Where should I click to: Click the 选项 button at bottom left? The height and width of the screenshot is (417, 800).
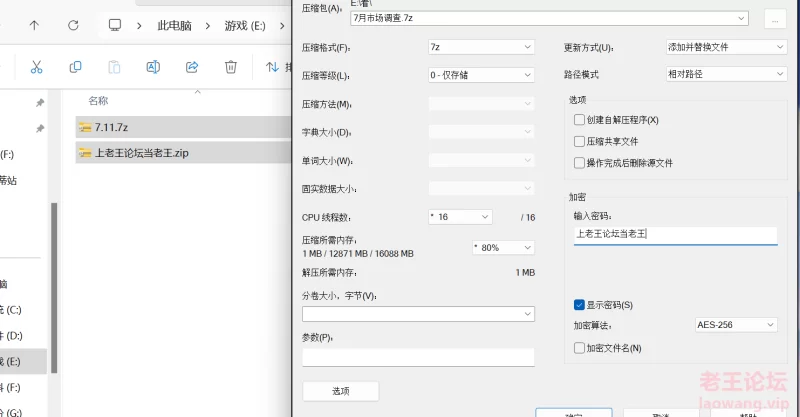(340, 391)
